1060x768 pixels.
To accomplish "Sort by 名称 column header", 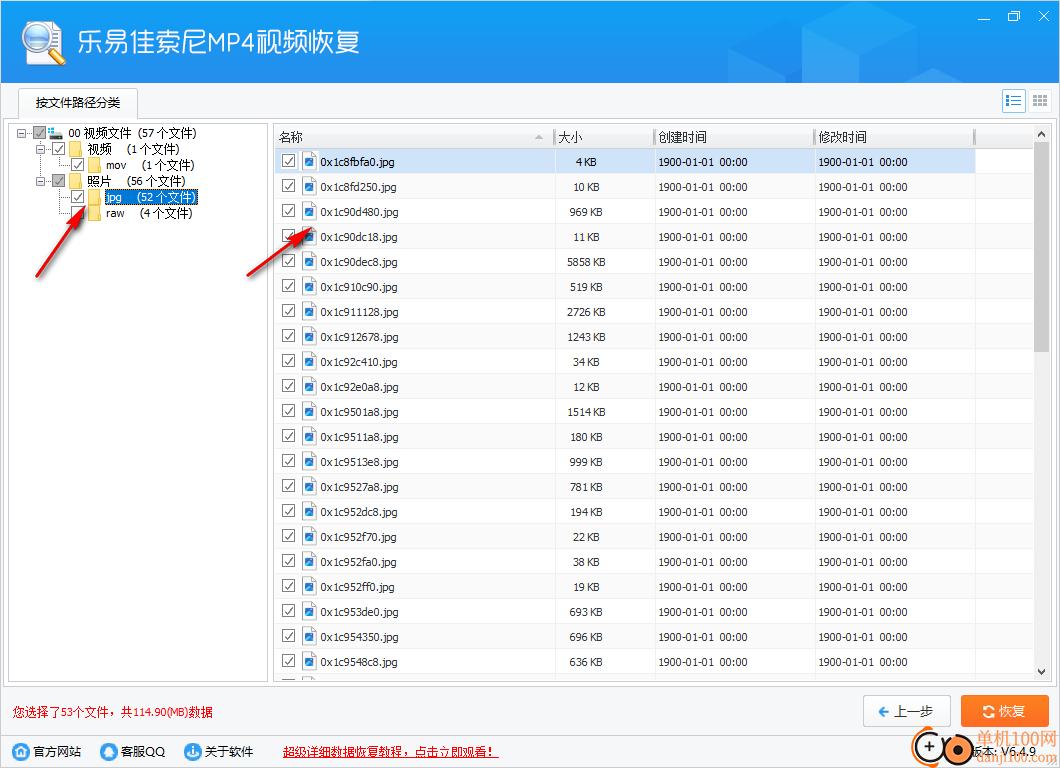I will point(414,137).
